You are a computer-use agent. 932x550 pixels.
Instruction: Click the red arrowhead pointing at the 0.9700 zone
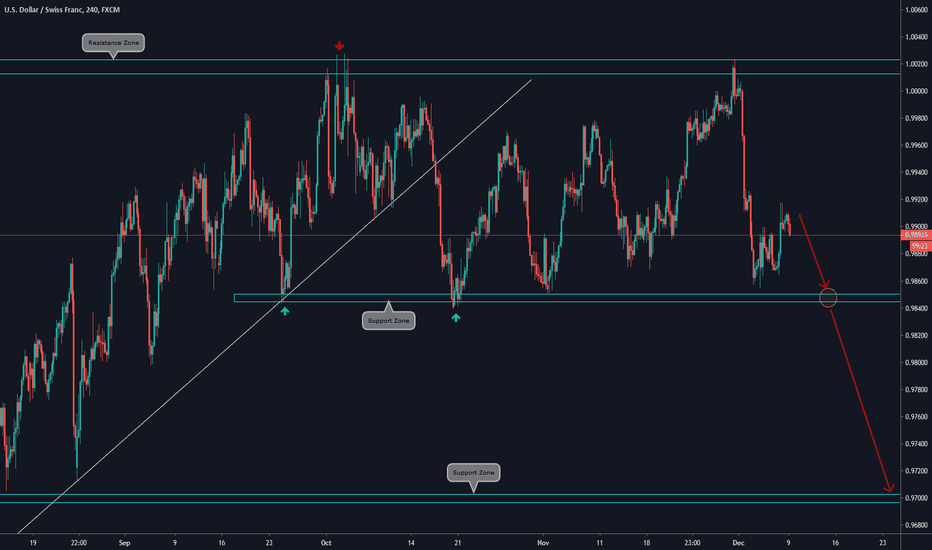tap(888, 489)
